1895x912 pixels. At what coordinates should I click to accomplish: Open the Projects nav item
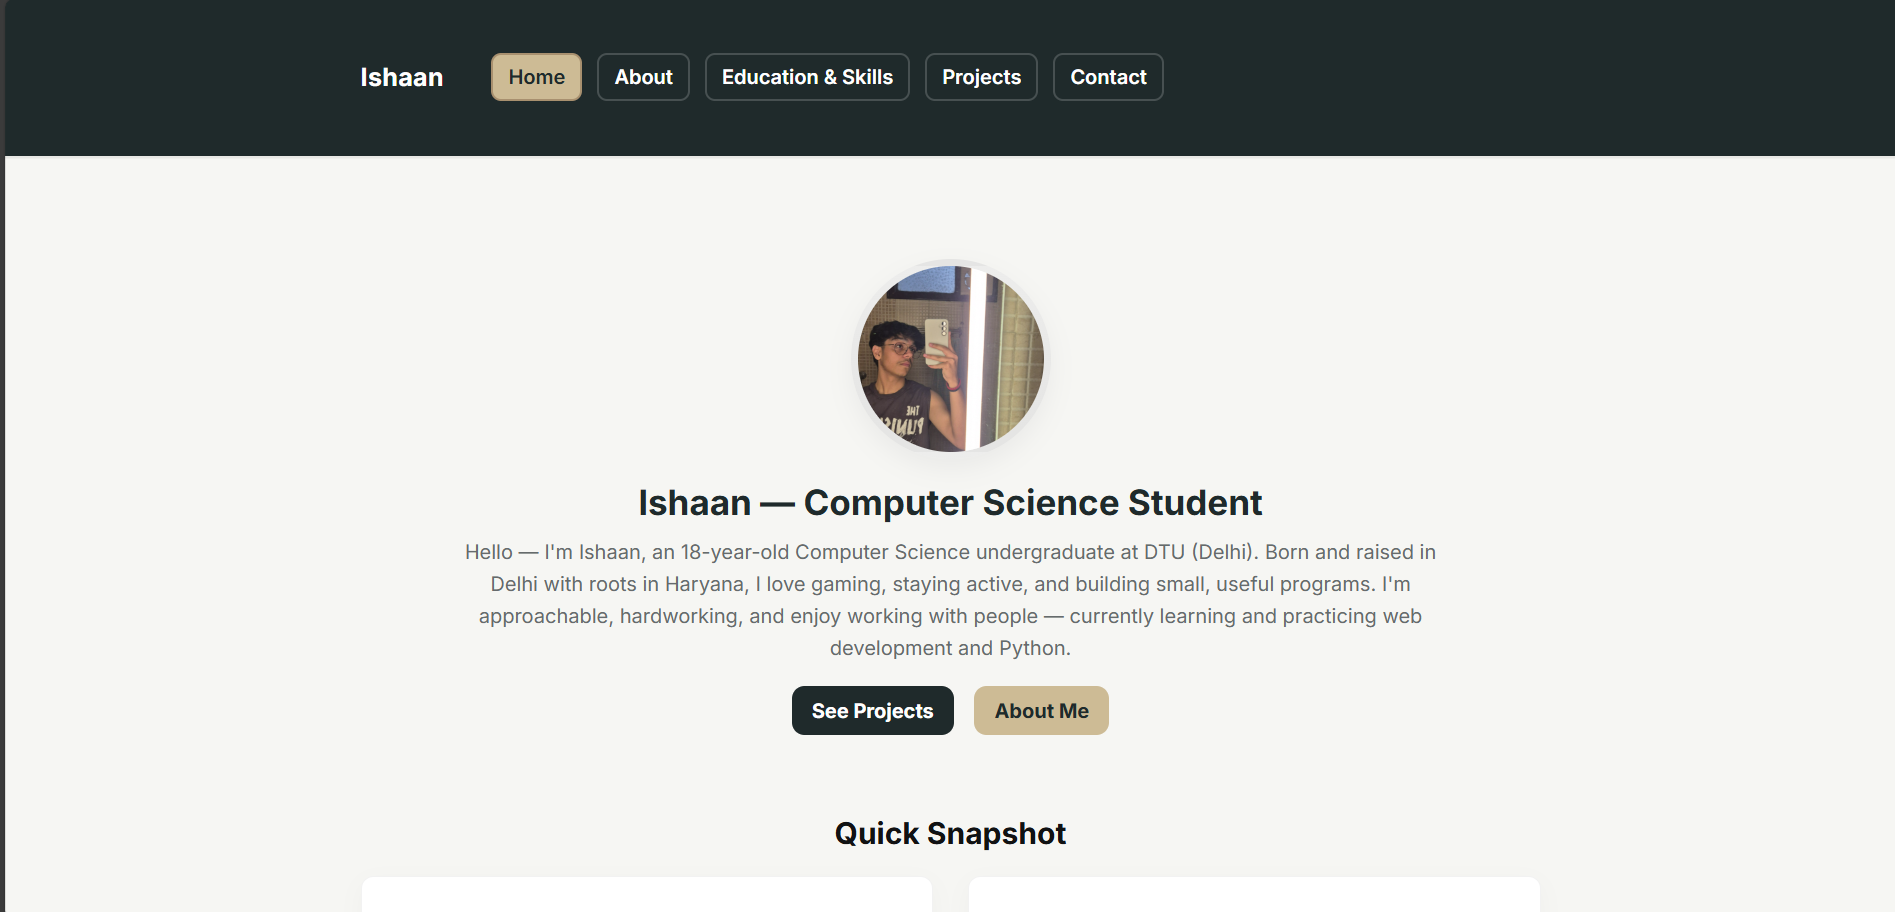981,77
